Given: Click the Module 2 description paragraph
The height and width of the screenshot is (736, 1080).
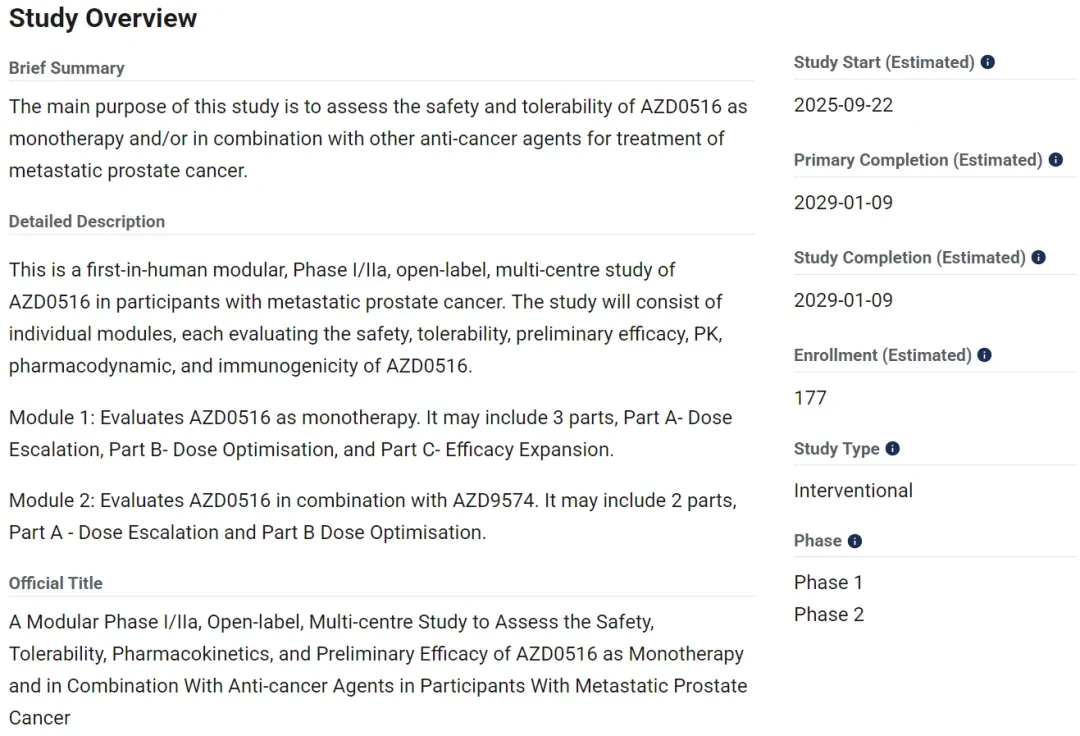Looking at the screenshot, I should point(373,516).
